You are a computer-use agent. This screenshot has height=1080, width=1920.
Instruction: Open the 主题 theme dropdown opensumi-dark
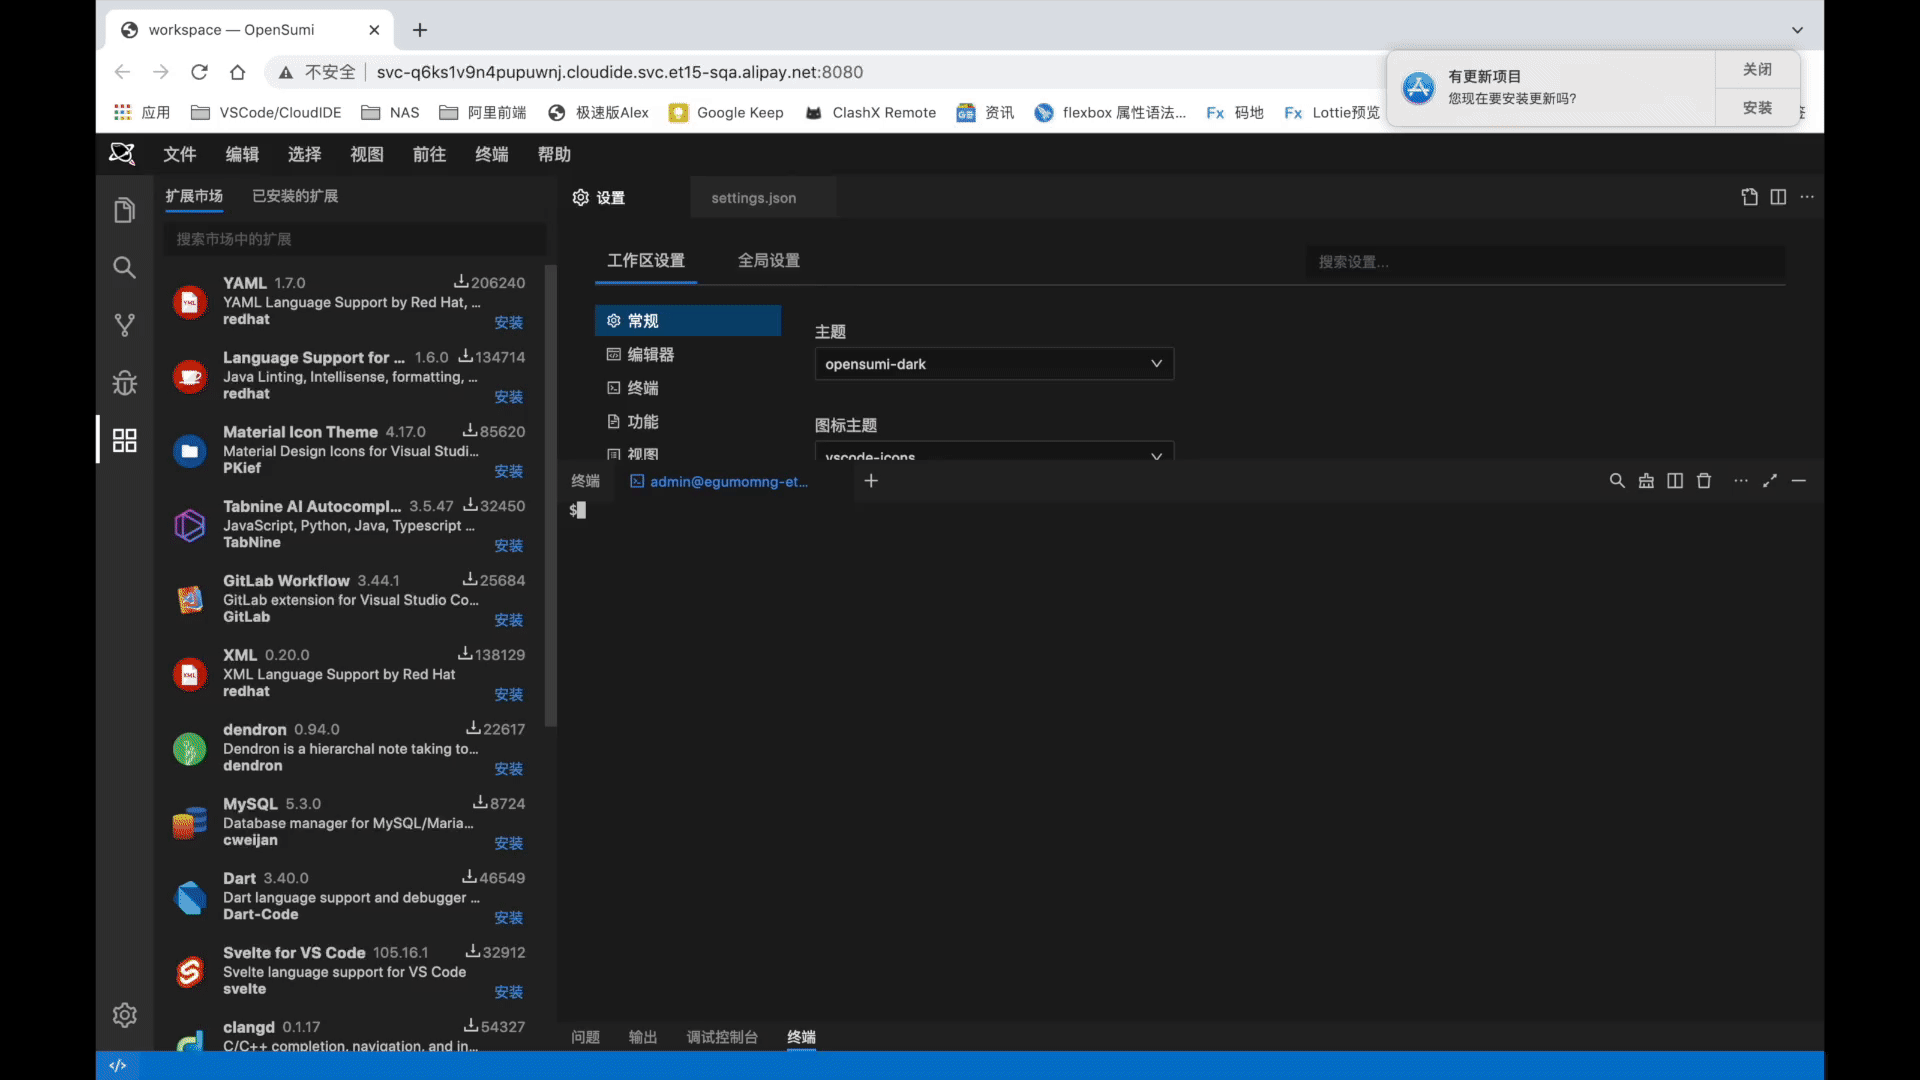994,364
